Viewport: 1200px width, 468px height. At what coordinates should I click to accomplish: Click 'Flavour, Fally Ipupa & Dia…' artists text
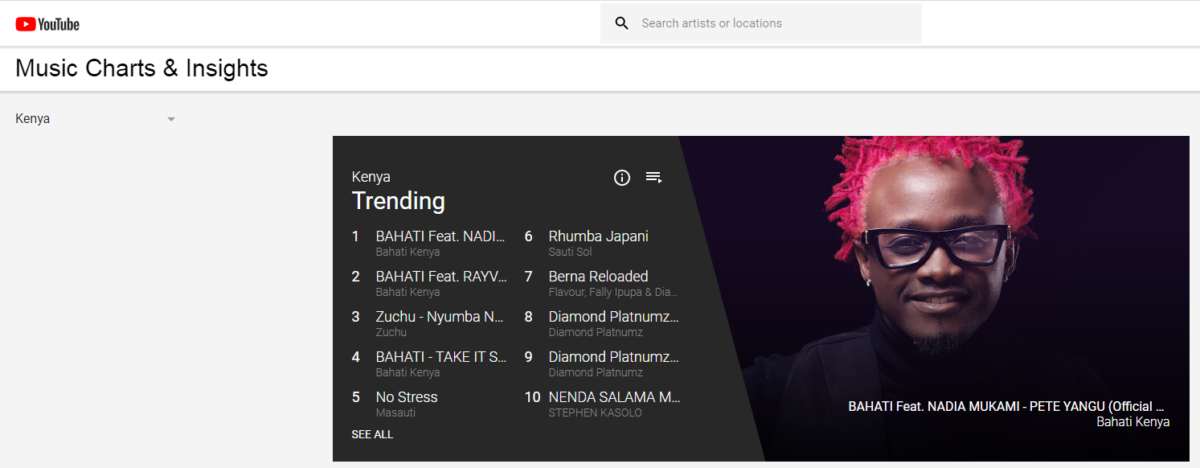point(613,292)
